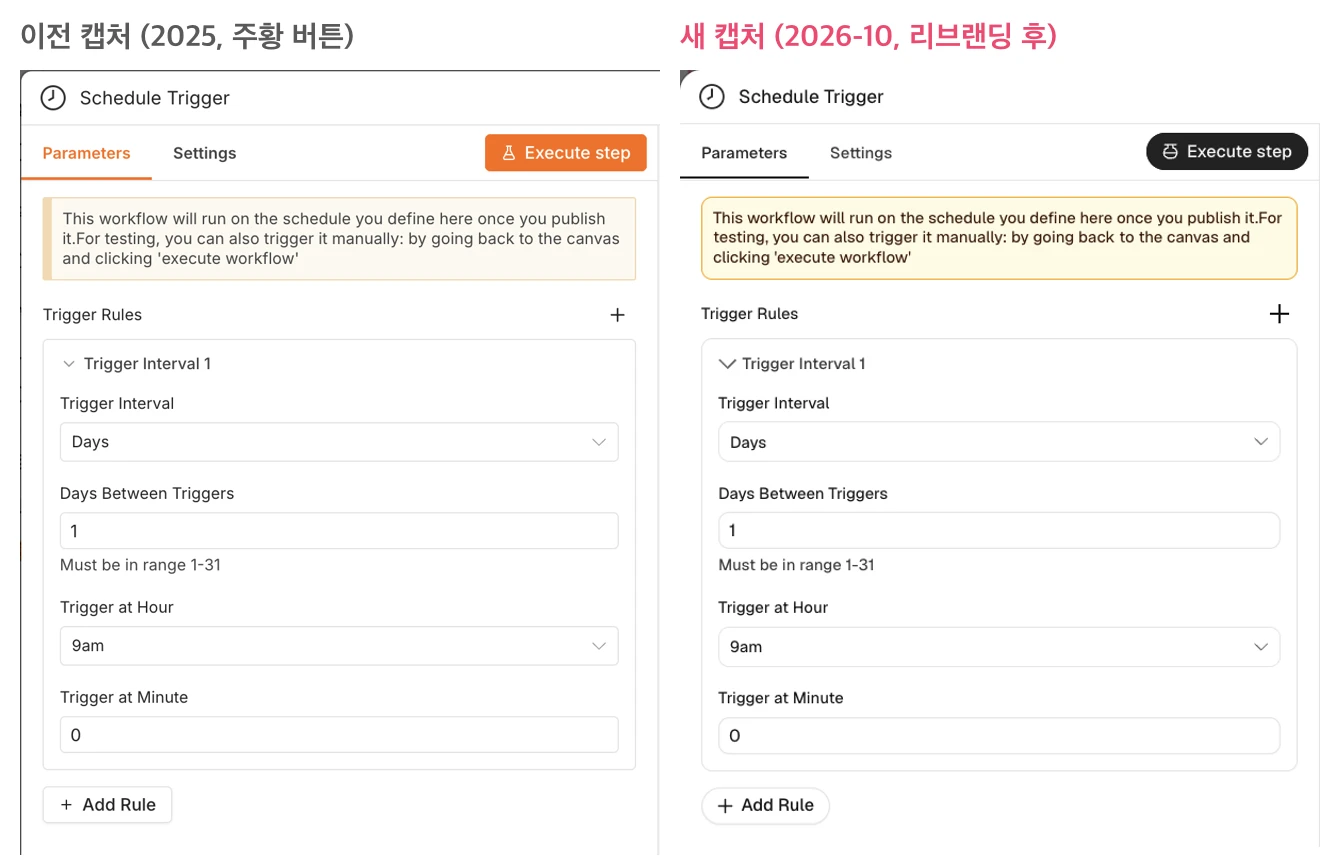Viewport: 1340px width, 865px height.
Task: Click the 'Schedule Trigger' title in 이전 캡처
Action: click(x=155, y=98)
